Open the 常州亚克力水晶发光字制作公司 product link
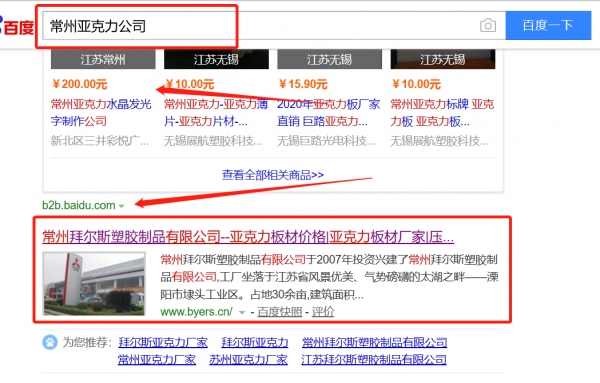600x383 pixels. [101, 112]
